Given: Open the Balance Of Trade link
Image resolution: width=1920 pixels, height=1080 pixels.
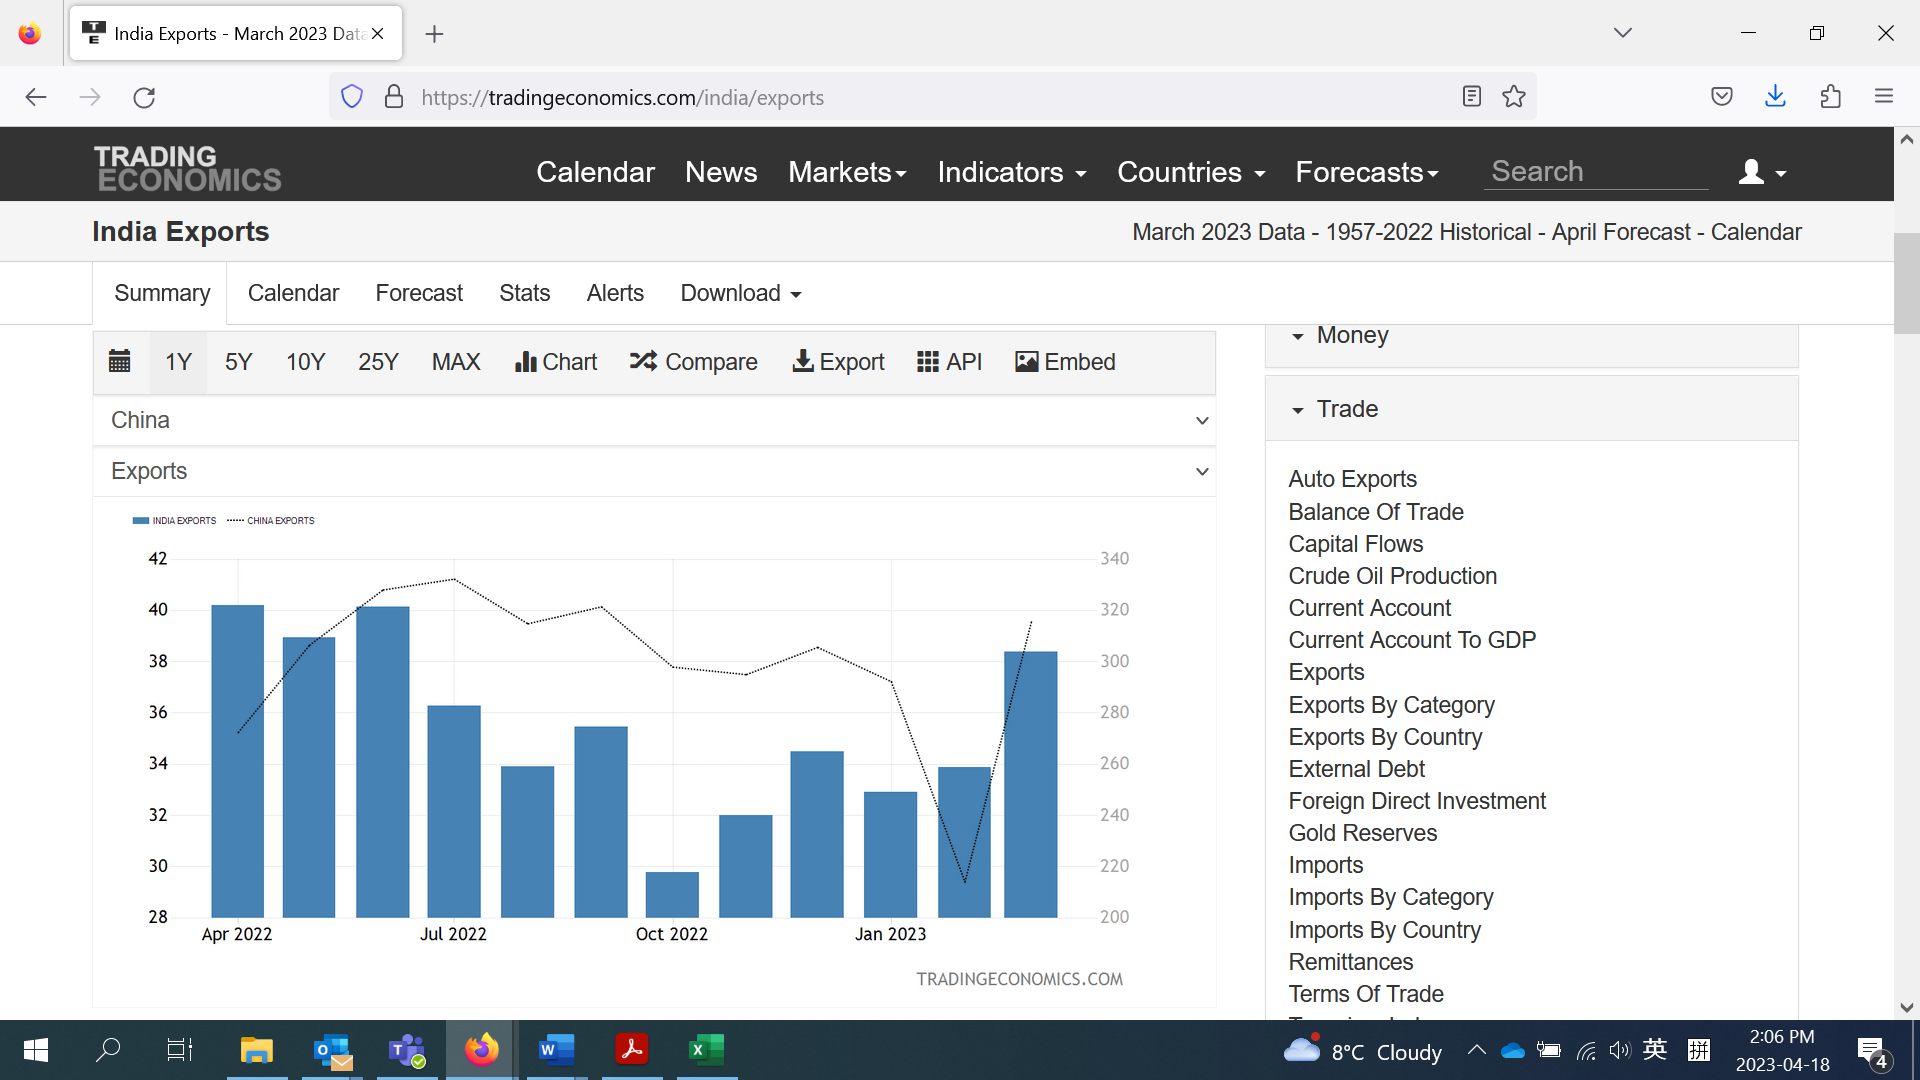Looking at the screenshot, I should tap(1375, 512).
